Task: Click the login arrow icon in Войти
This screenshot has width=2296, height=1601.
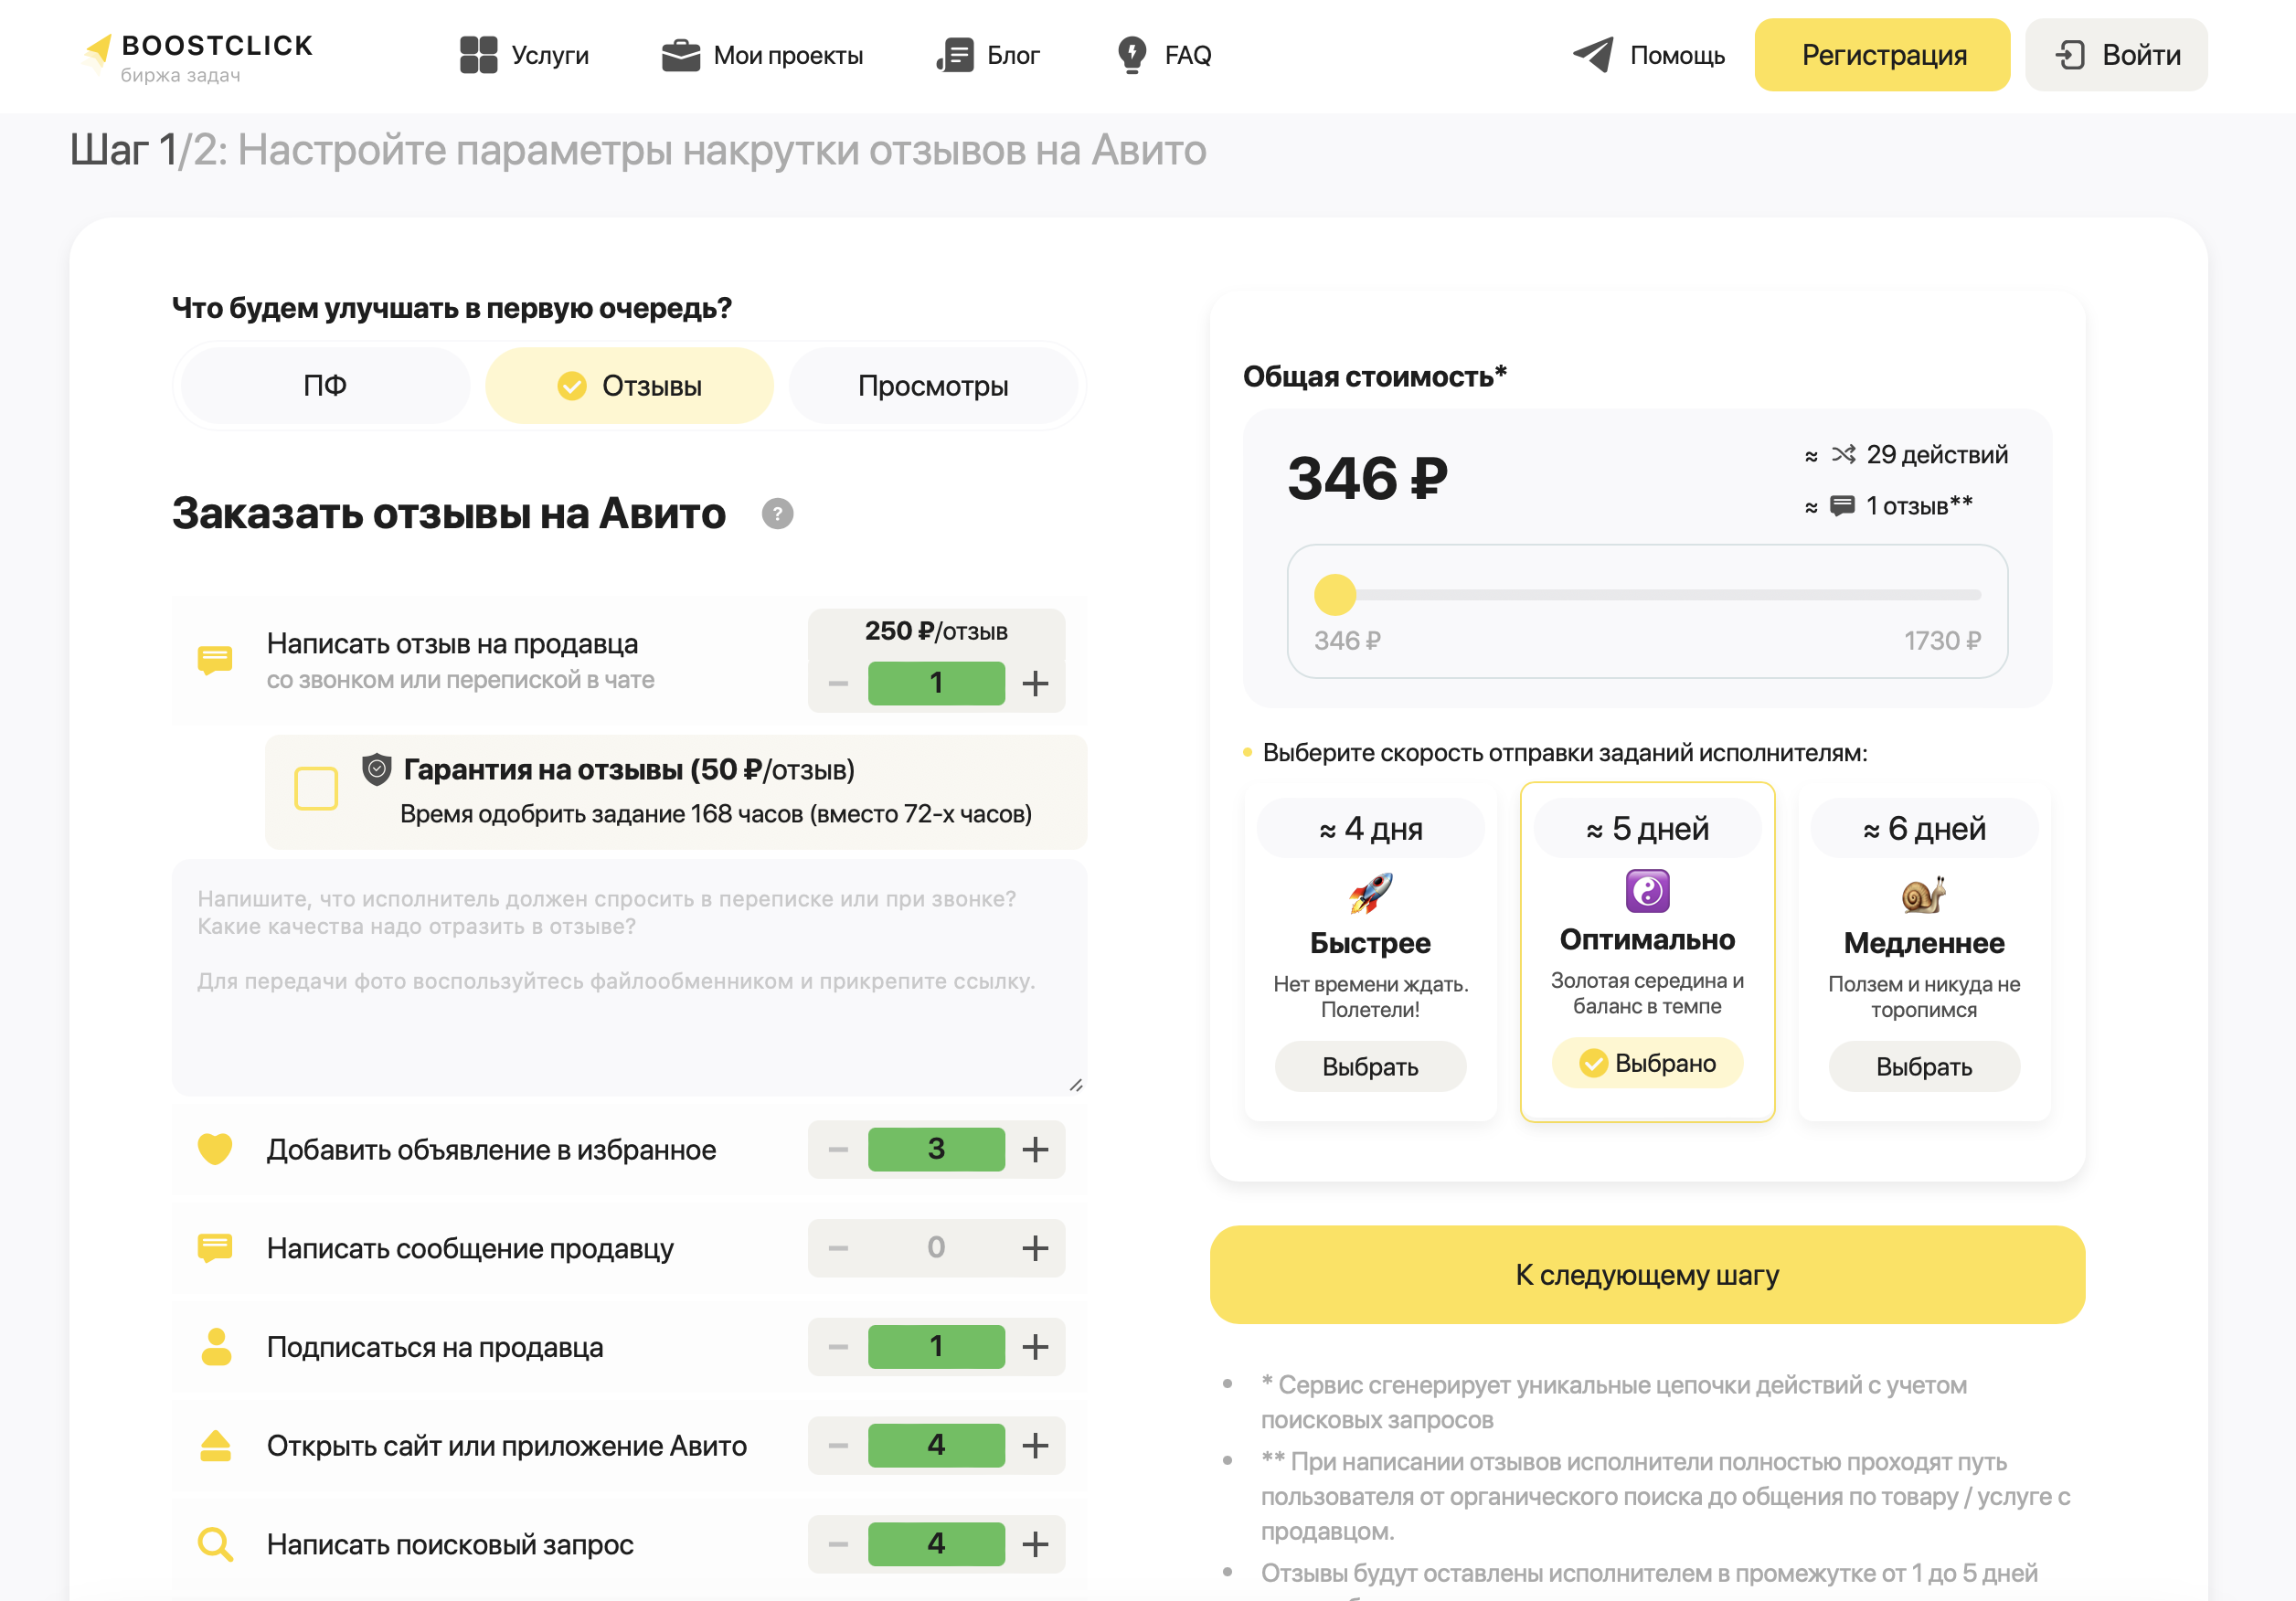Action: [x=2070, y=55]
